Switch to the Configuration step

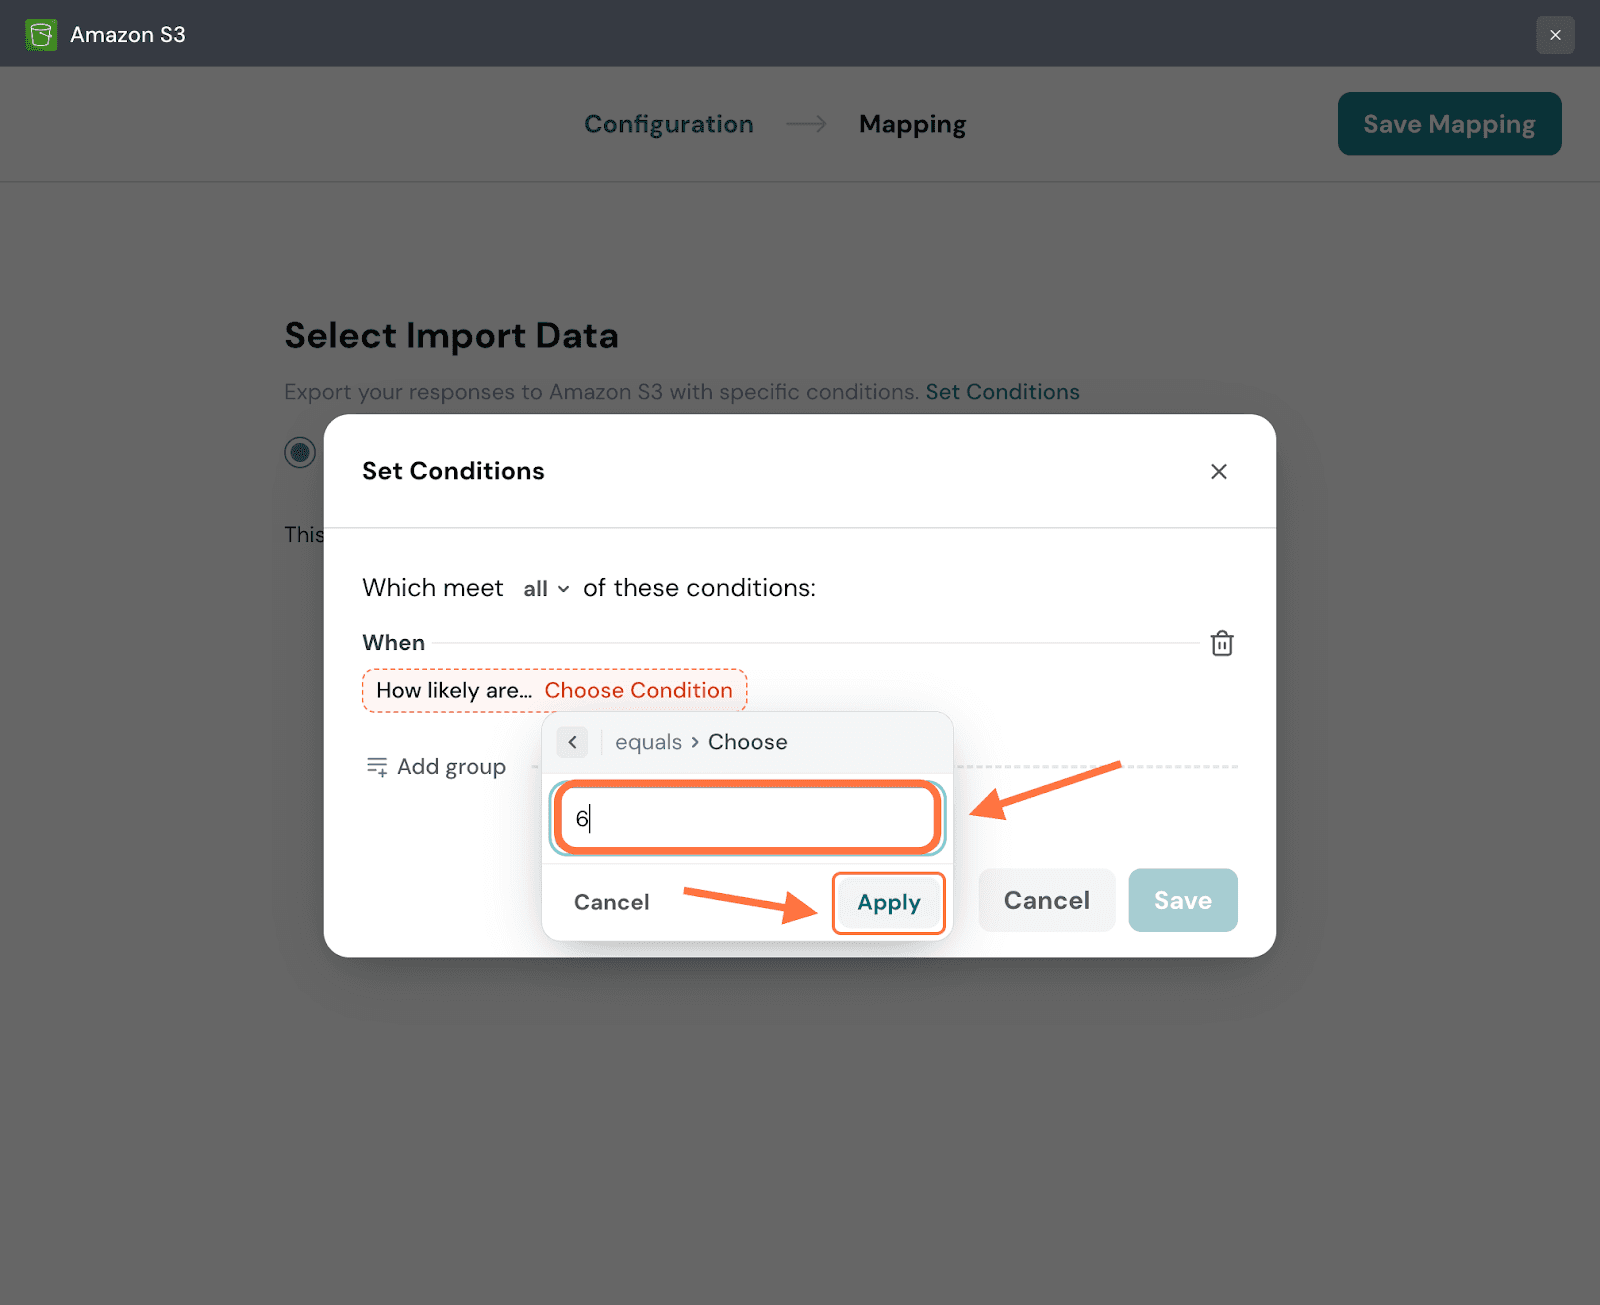click(x=668, y=124)
